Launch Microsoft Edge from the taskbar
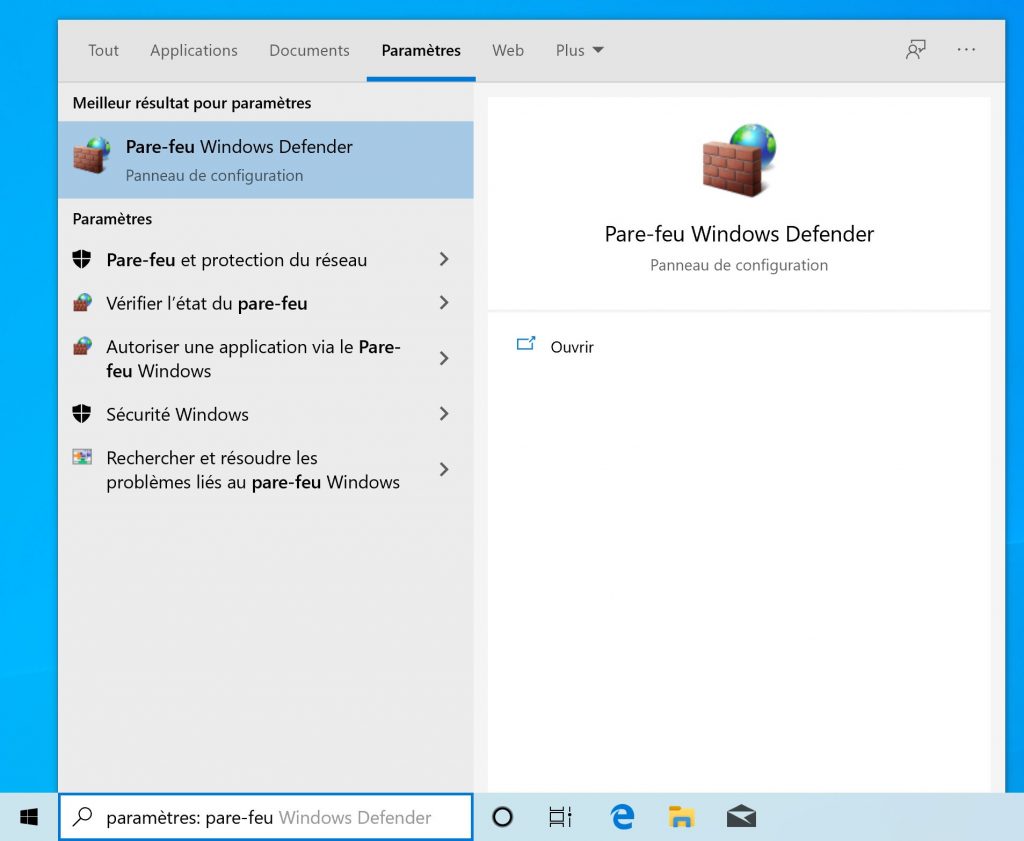The image size is (1024, 841). pyautogui.click(x=622, y=817)
